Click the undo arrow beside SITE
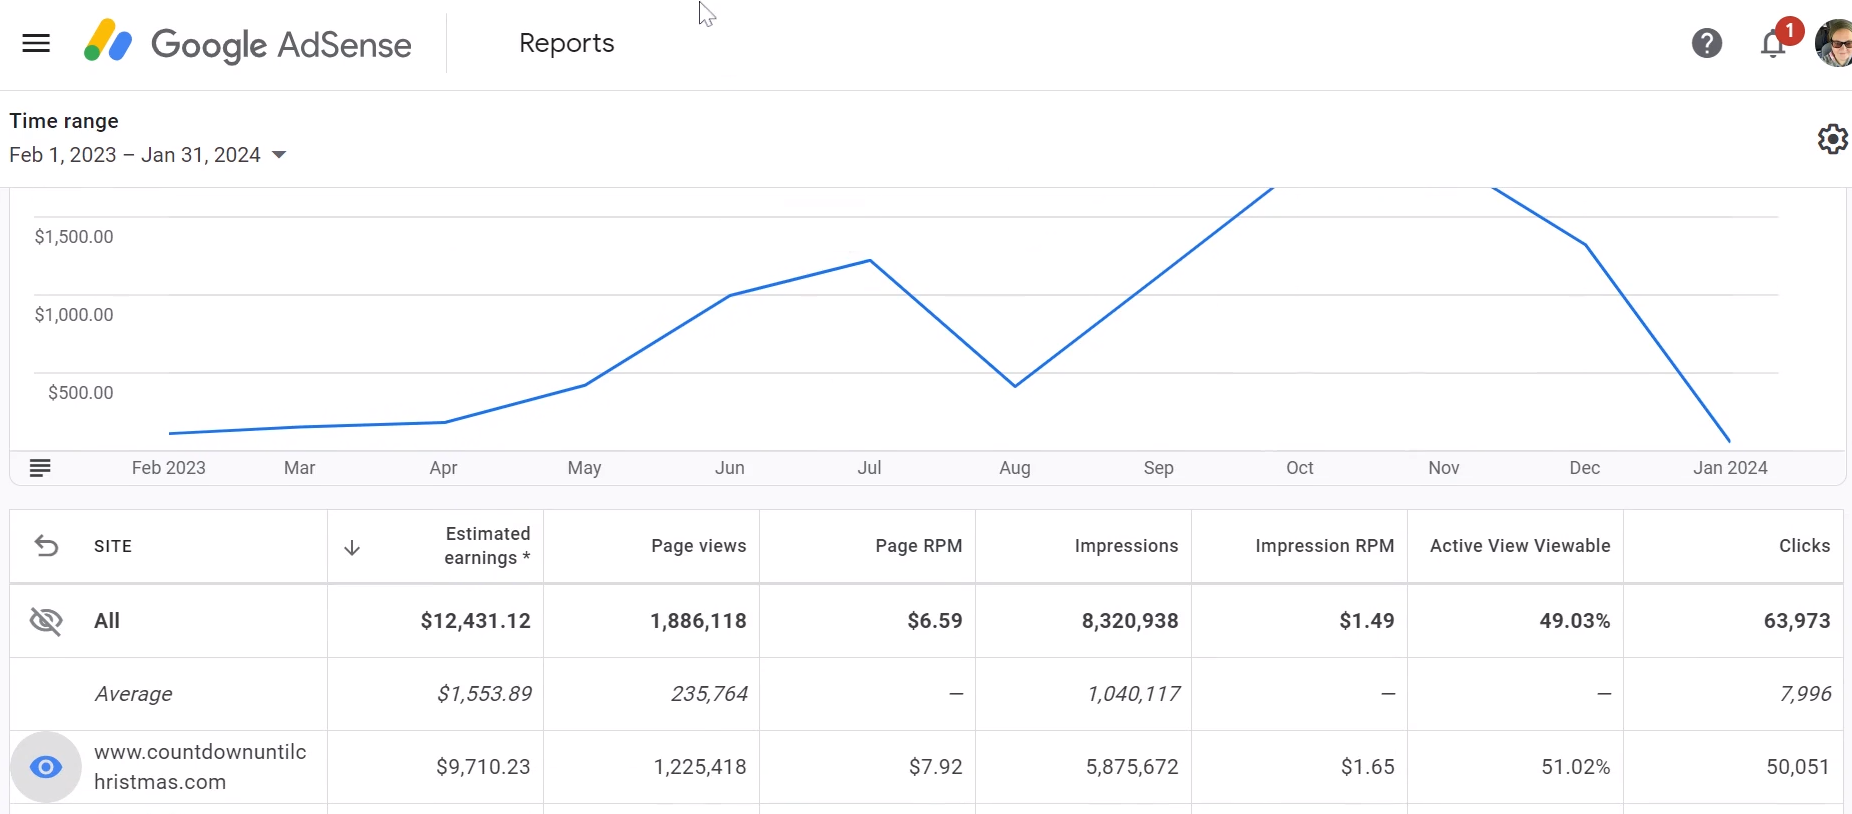The height and width of the screenshot is (814, 1852). click(46, 546)
